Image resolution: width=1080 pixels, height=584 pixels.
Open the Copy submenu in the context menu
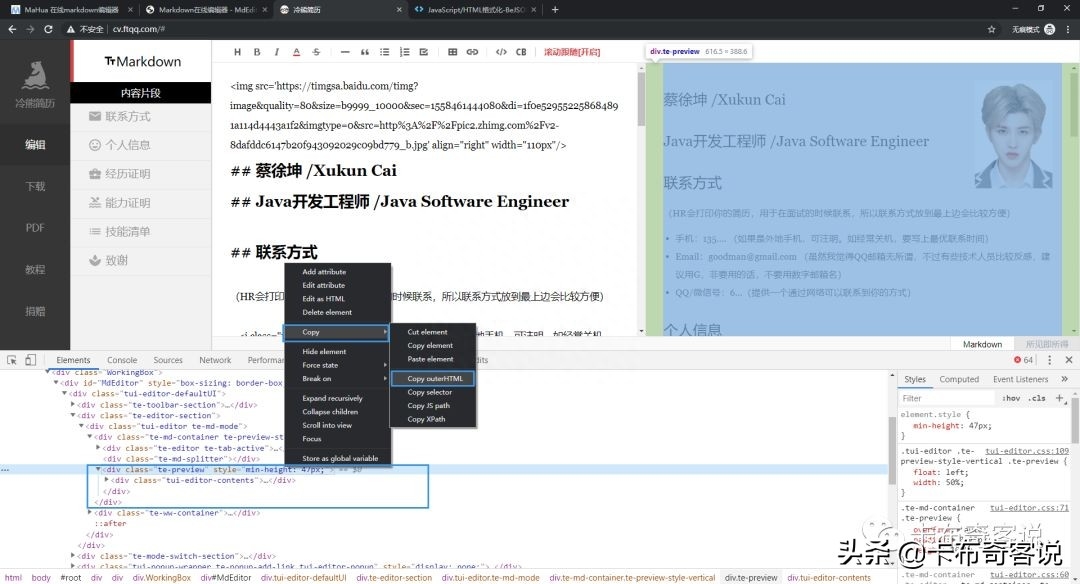(x=318, y=331)
